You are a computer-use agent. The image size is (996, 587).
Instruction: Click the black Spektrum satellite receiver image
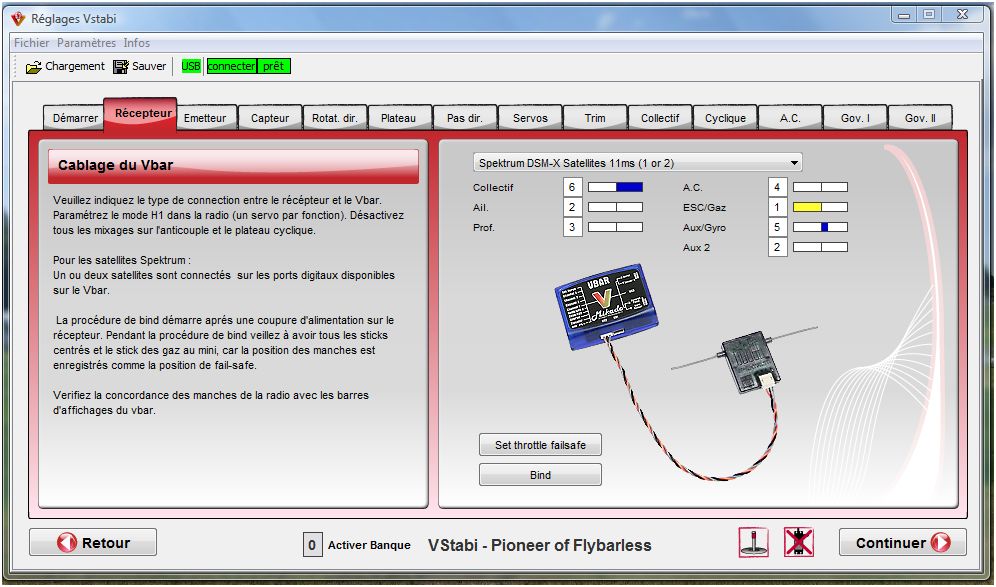[x=750, y=360]
